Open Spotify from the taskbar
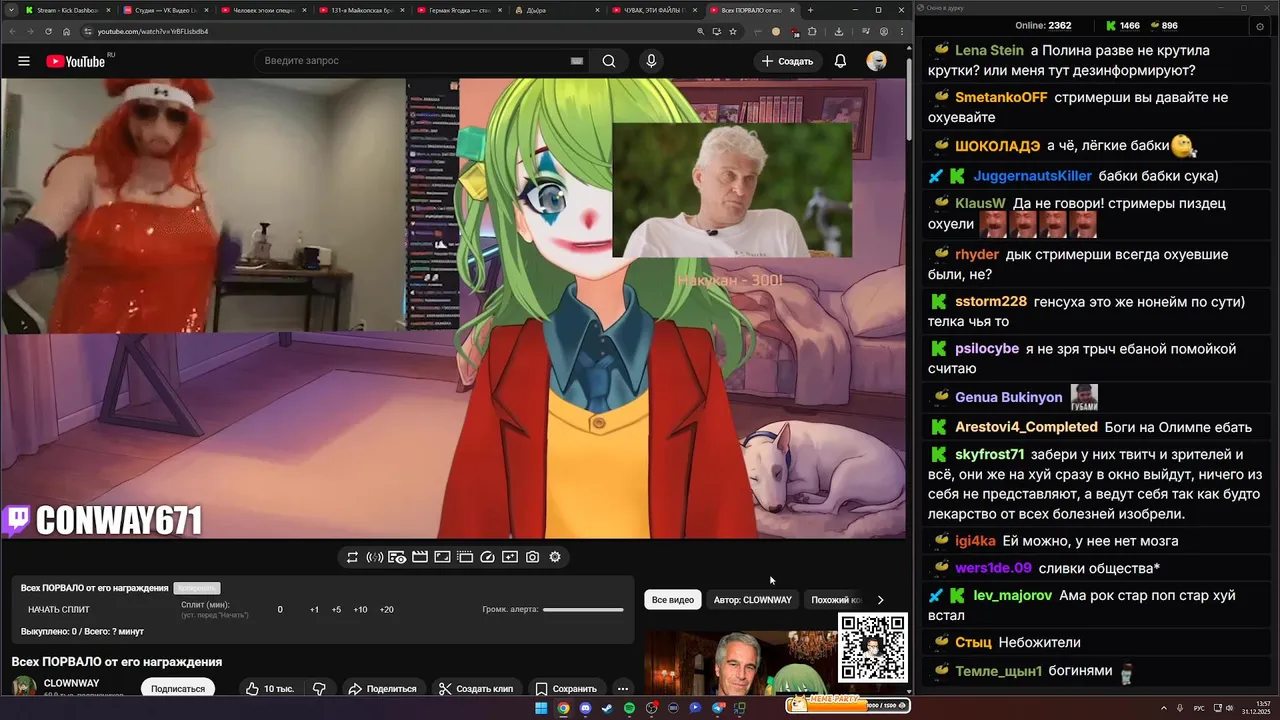This screenshot has width=1280, height=720. coord(629,708)
